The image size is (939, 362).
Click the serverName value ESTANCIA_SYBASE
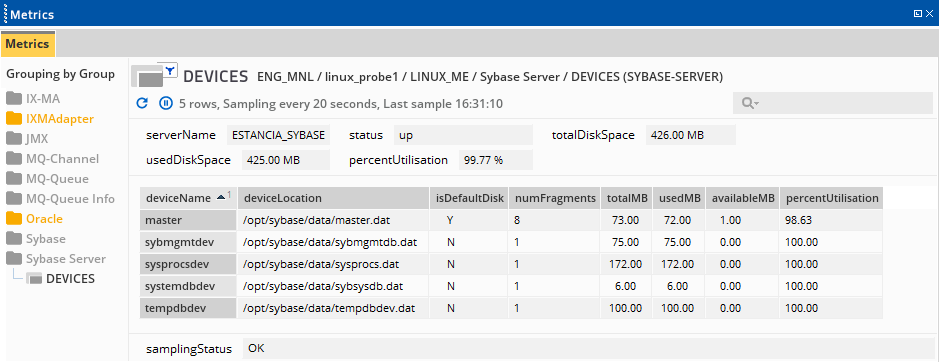coord(278,135)
